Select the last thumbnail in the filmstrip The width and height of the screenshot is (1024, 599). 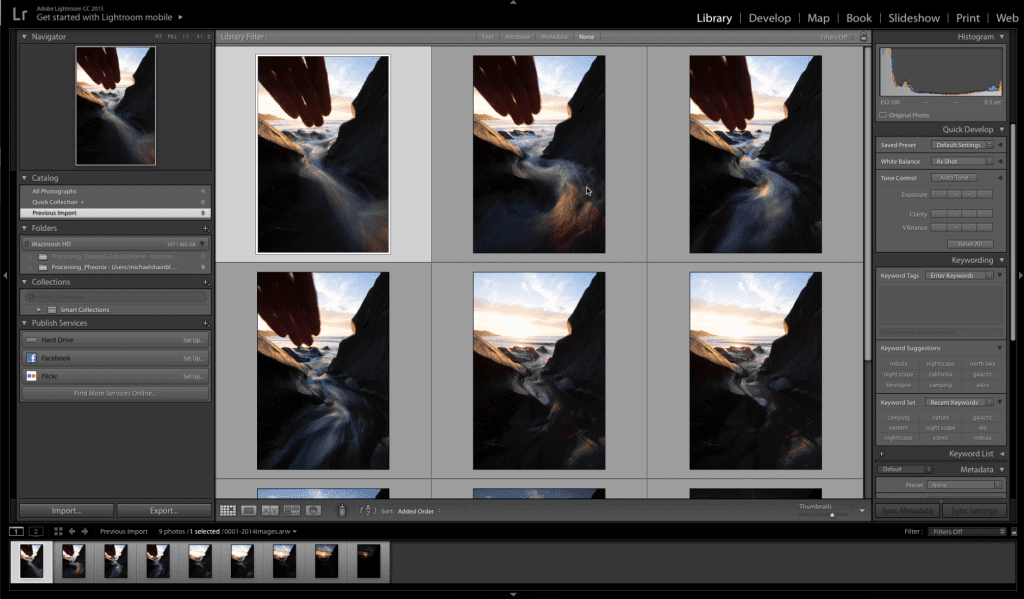[369, 561]
